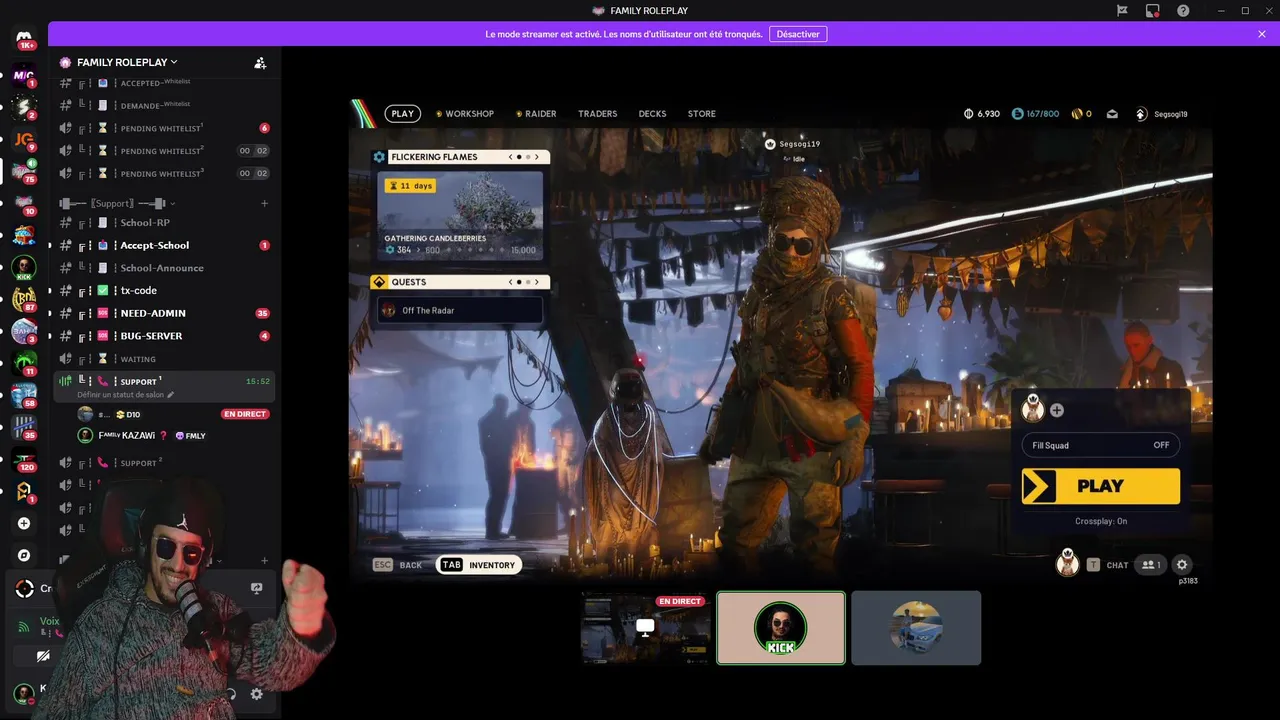Open the in-game CHAT button
The width and height of the screenshot is (1280, 720).
[1108, 565]
